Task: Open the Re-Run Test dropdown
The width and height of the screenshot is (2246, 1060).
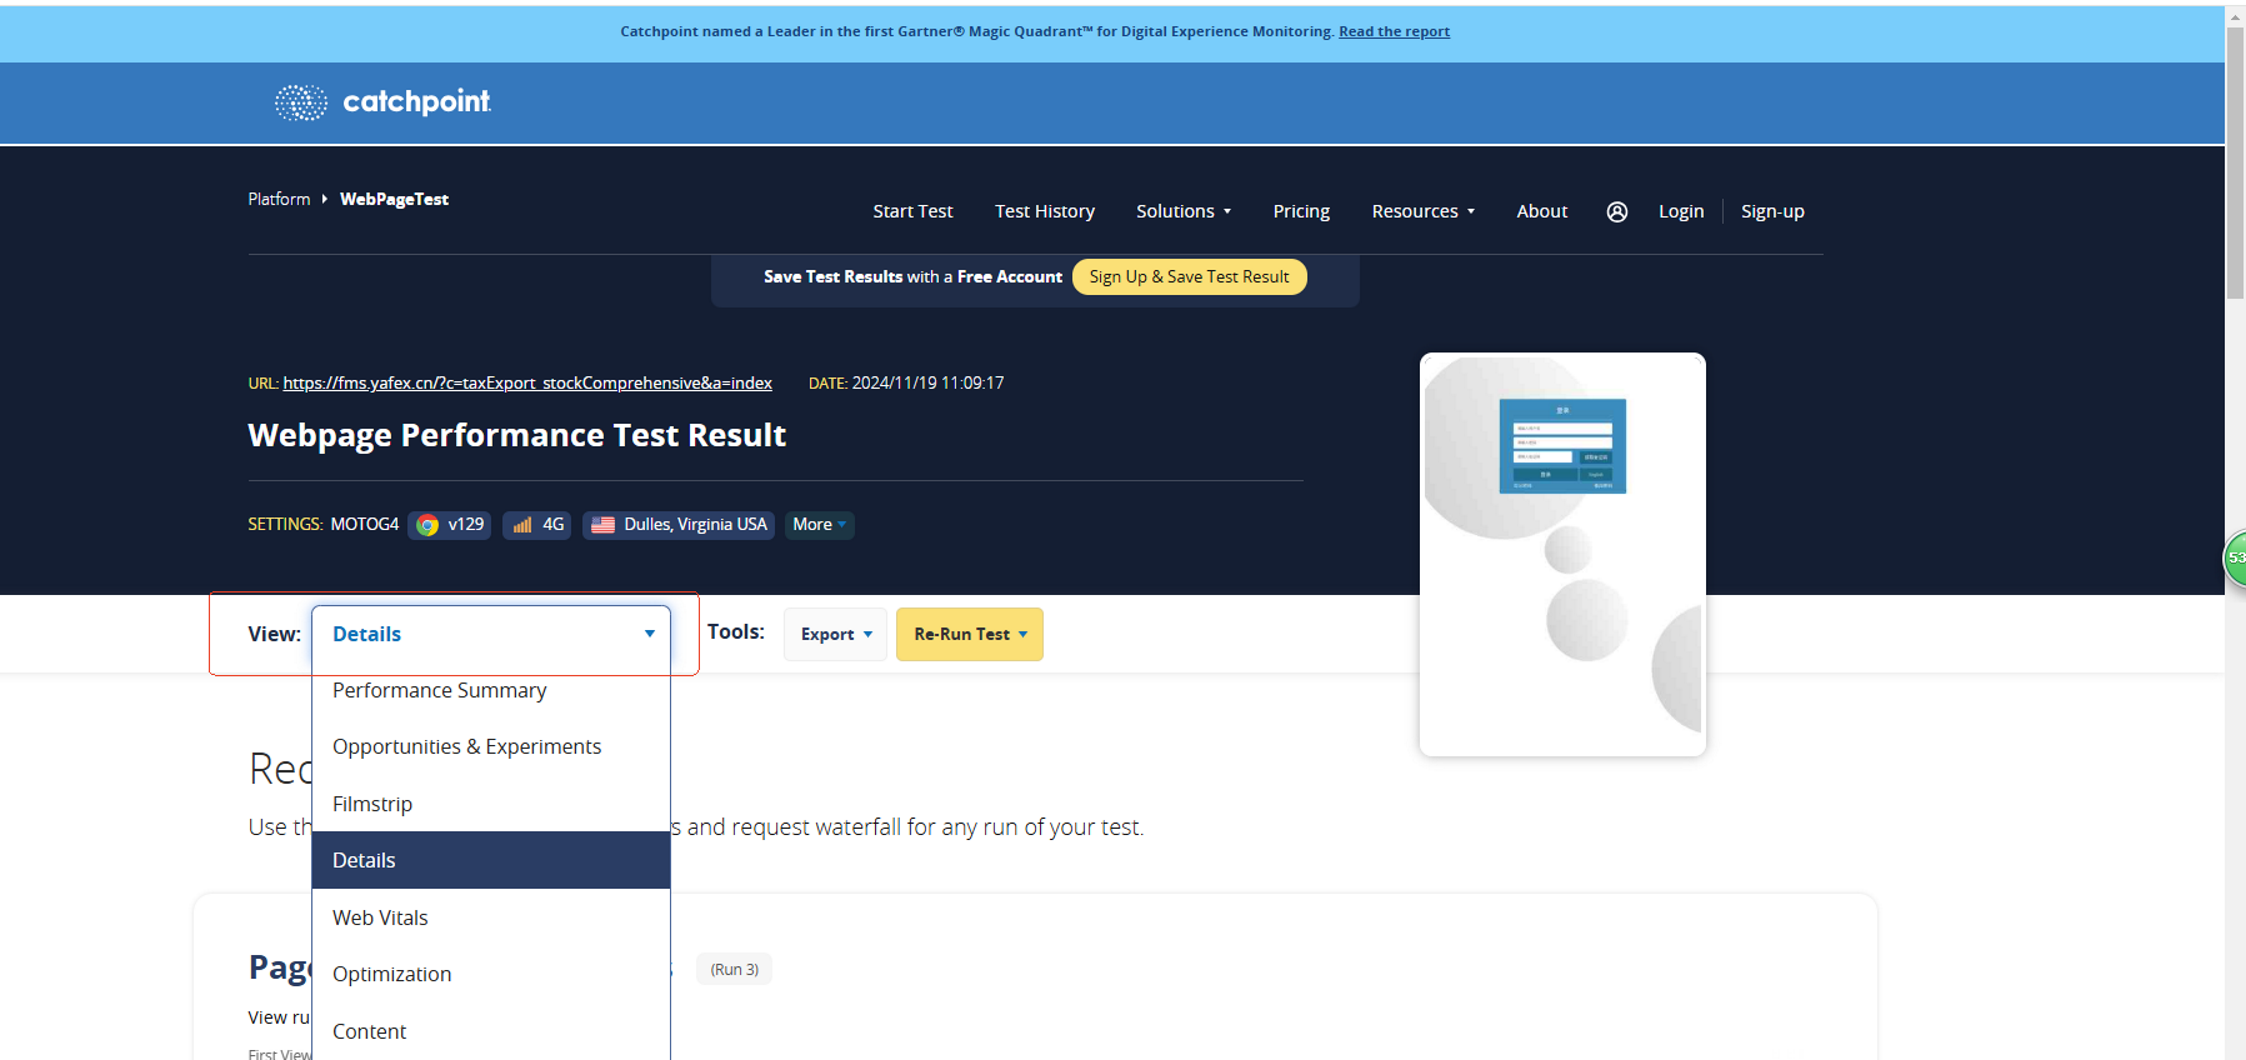Action: (x=969, y=634)
